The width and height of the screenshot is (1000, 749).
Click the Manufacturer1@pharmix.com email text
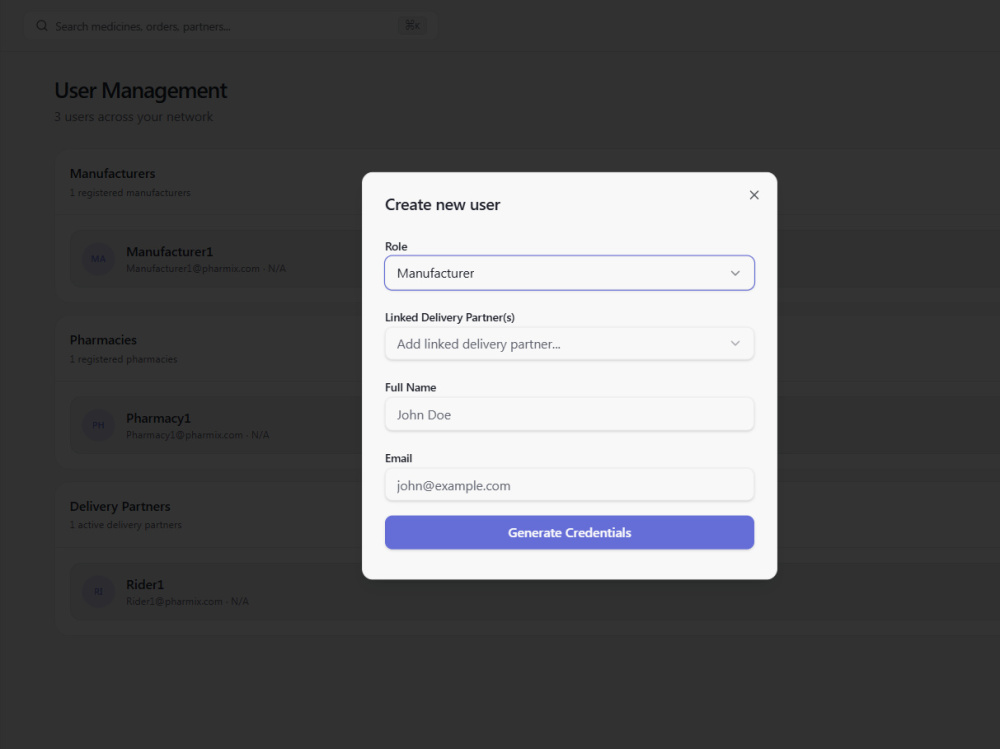193,269
